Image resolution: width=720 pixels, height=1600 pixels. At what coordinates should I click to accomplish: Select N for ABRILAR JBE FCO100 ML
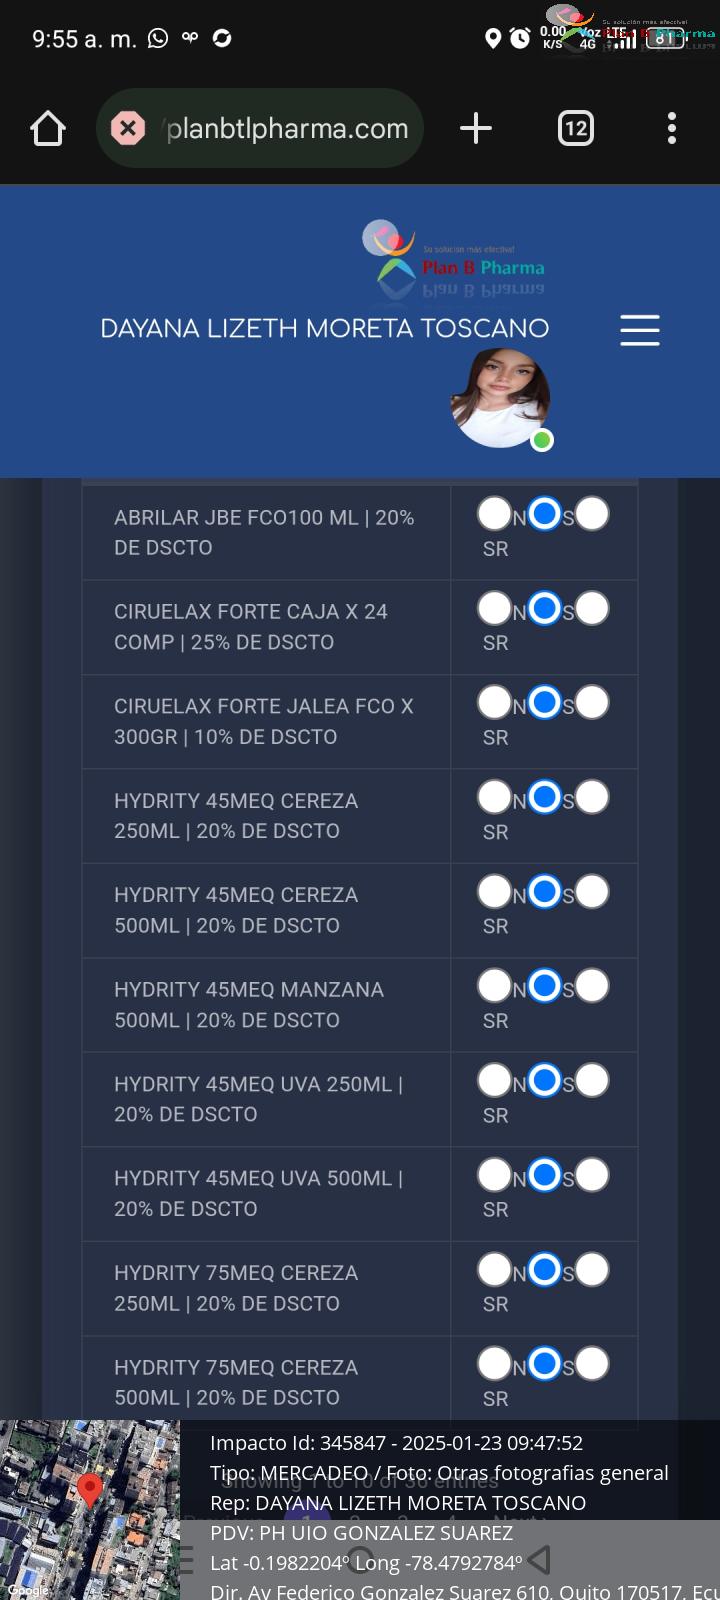pyautogui.click(x=494, y=514)
